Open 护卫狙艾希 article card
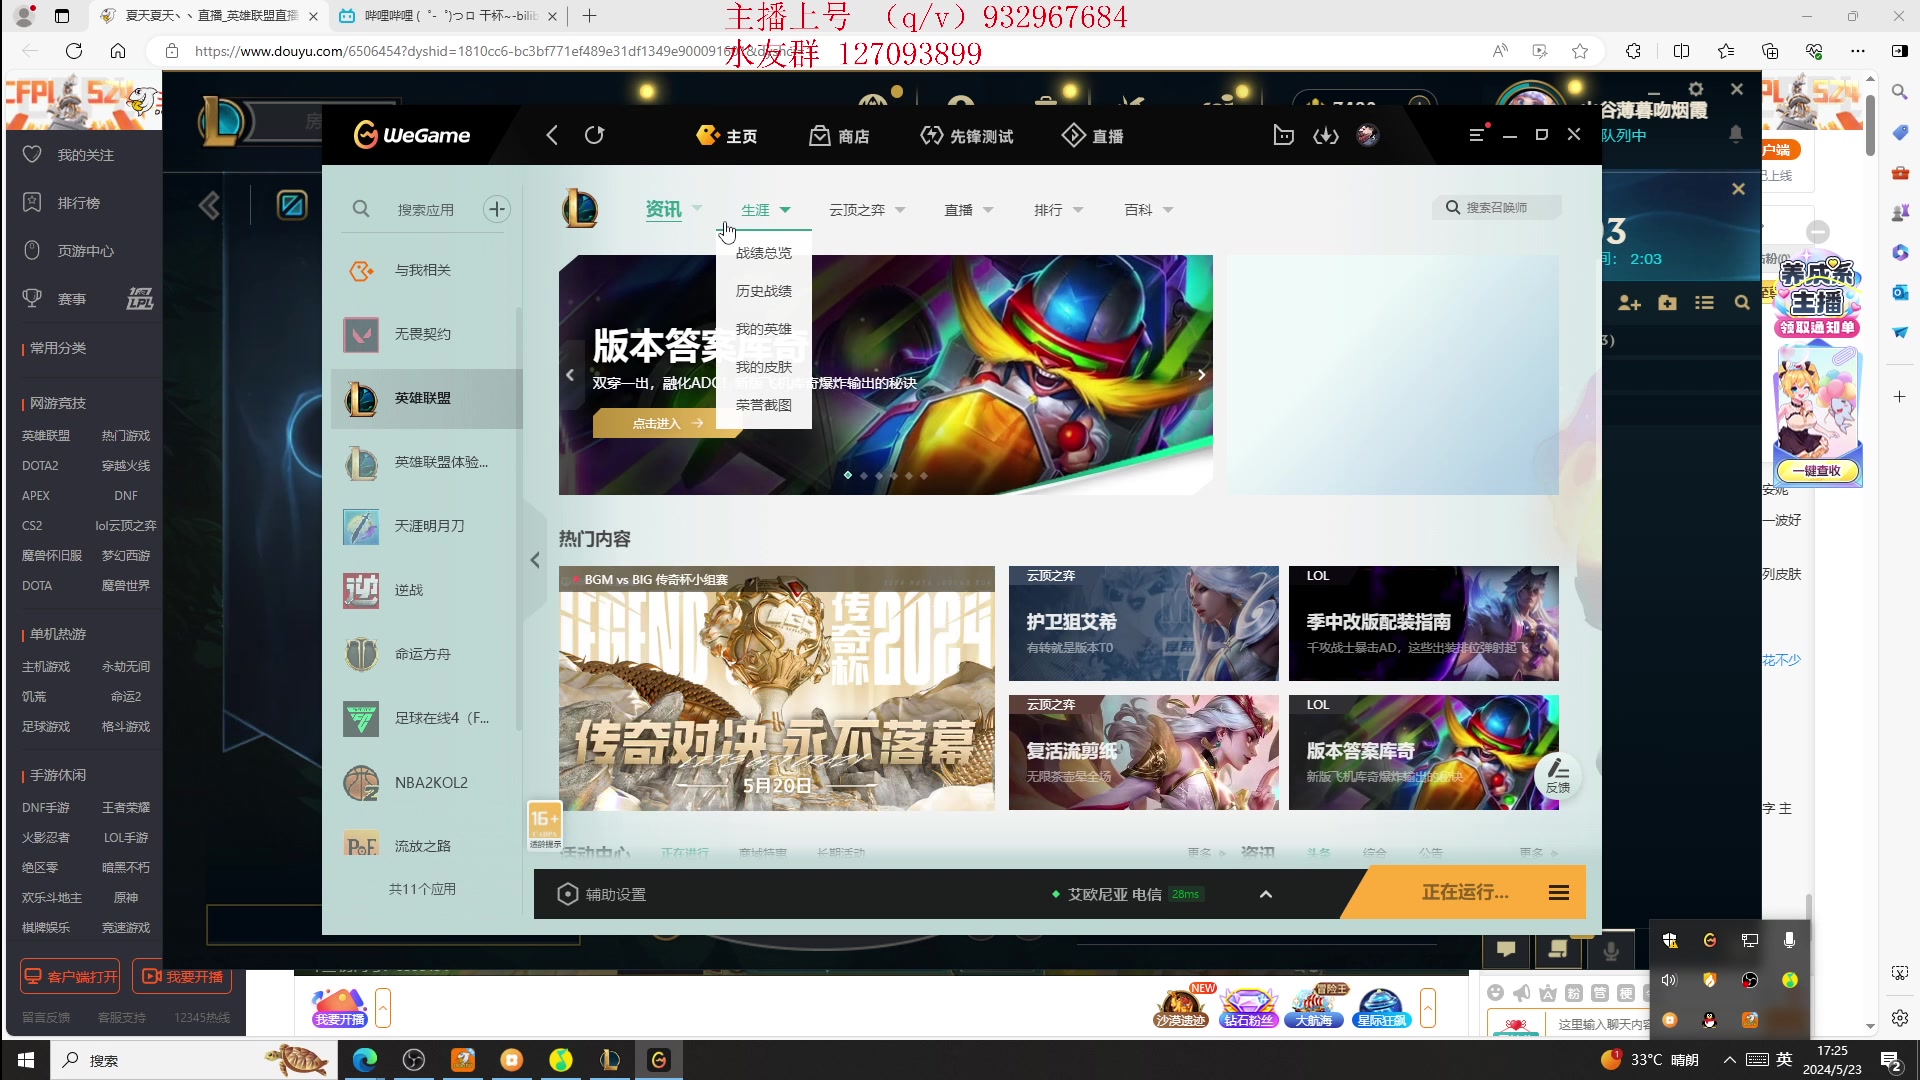1920x1080 pixels. click(x=1143, y=624)
